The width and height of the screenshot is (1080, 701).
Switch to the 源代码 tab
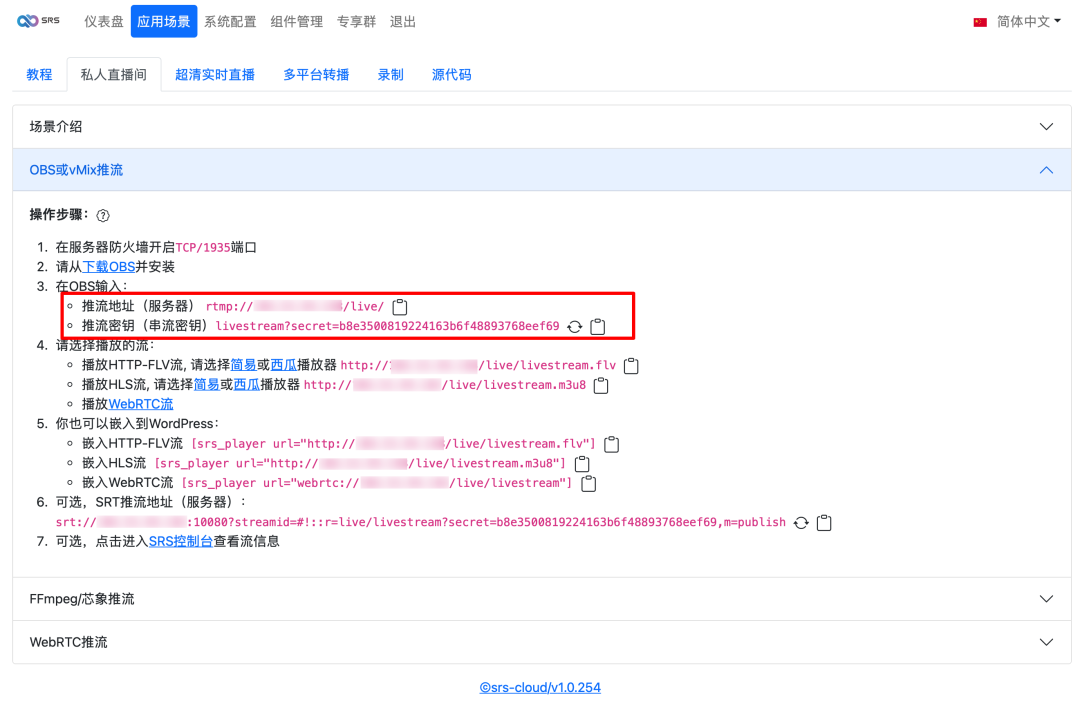tap(451, 74)
